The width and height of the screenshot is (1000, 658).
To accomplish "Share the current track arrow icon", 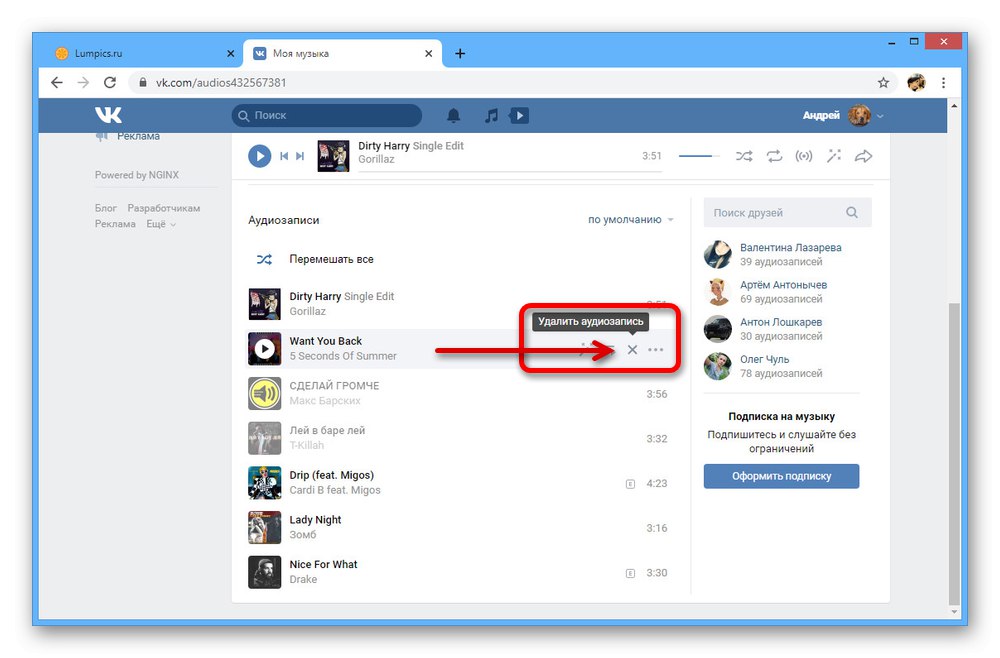I will coord(864,156).
